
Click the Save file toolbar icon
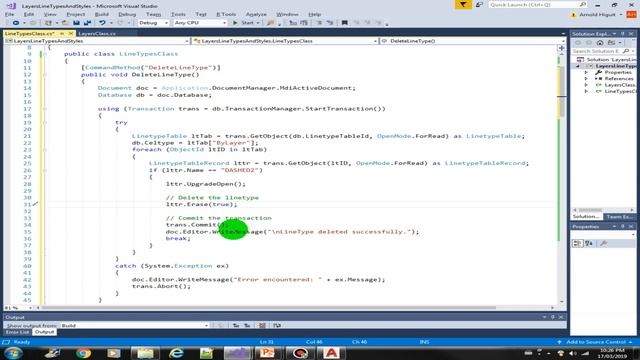[76, 23]
